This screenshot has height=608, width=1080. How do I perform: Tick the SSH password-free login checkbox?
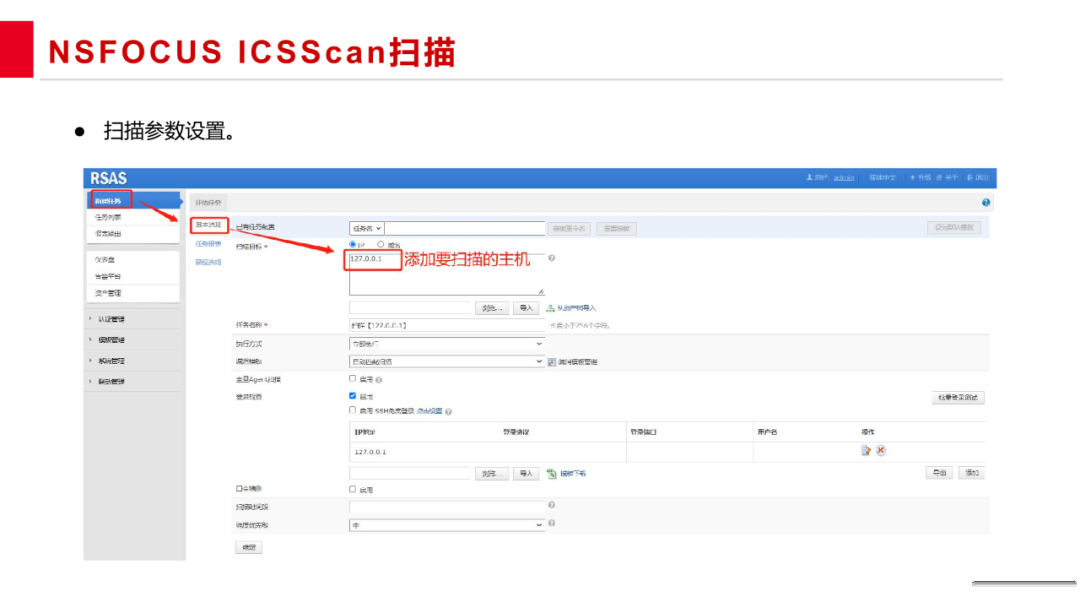click(353, 410)
